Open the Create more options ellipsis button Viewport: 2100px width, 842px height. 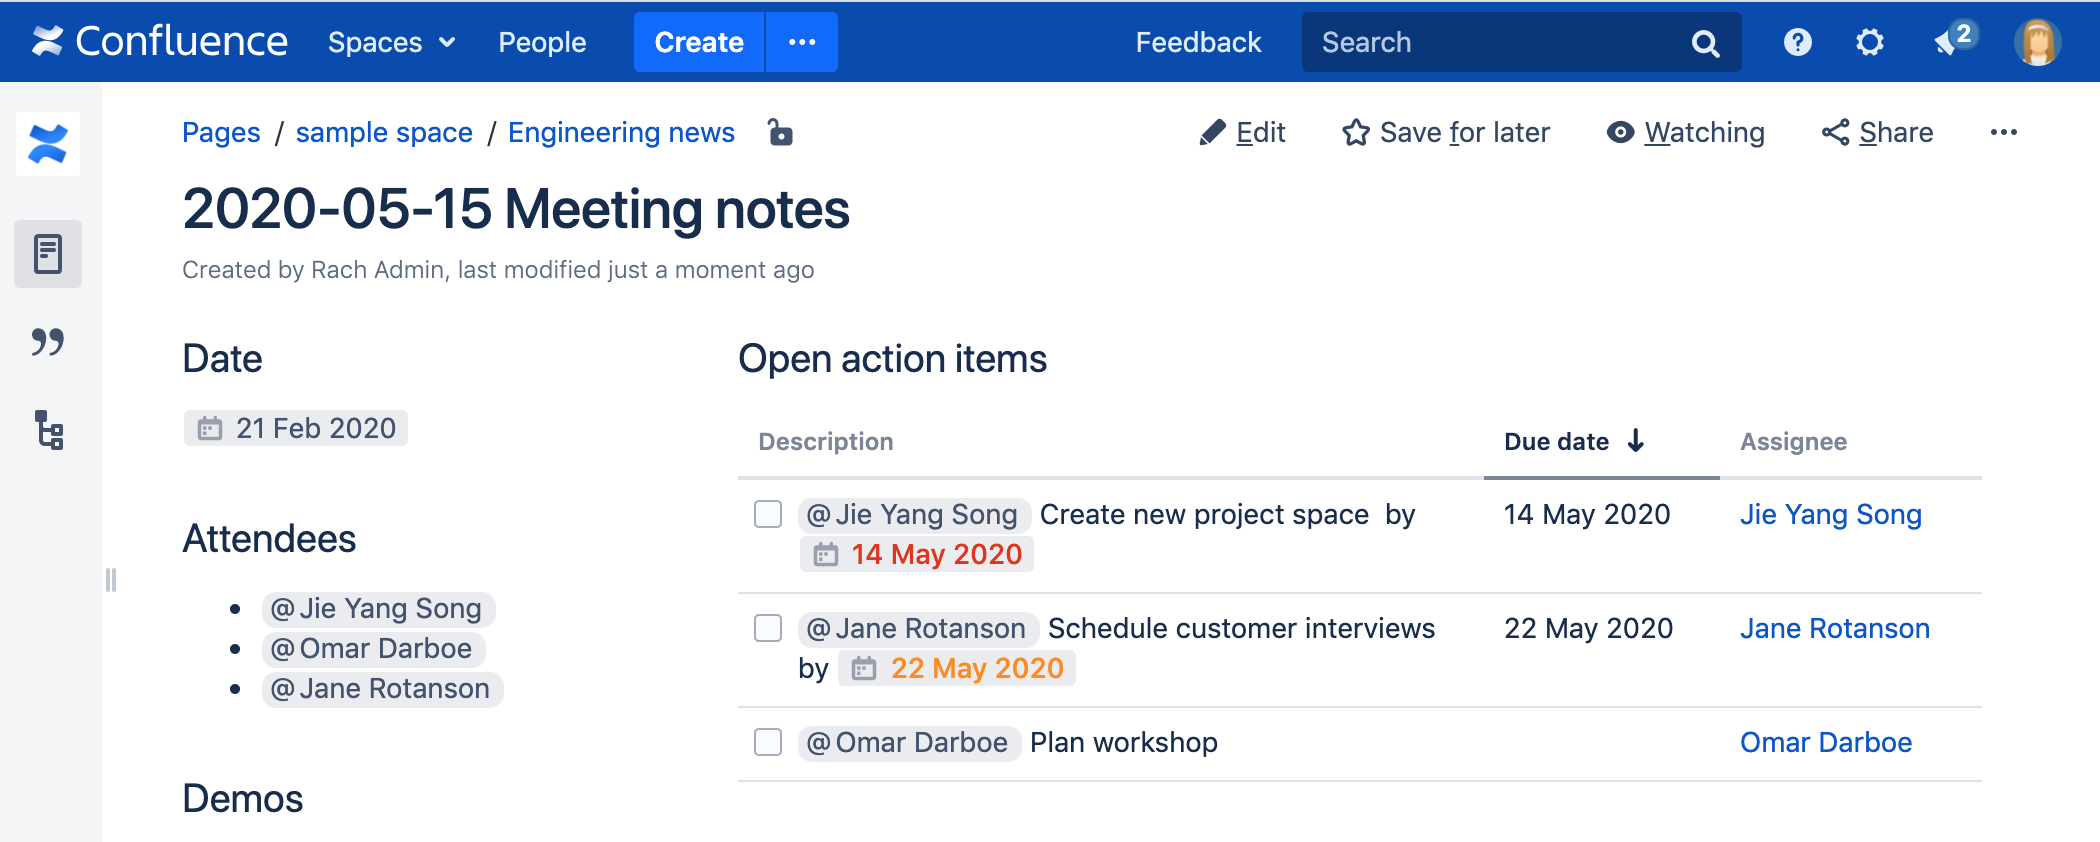click(802, 42)
